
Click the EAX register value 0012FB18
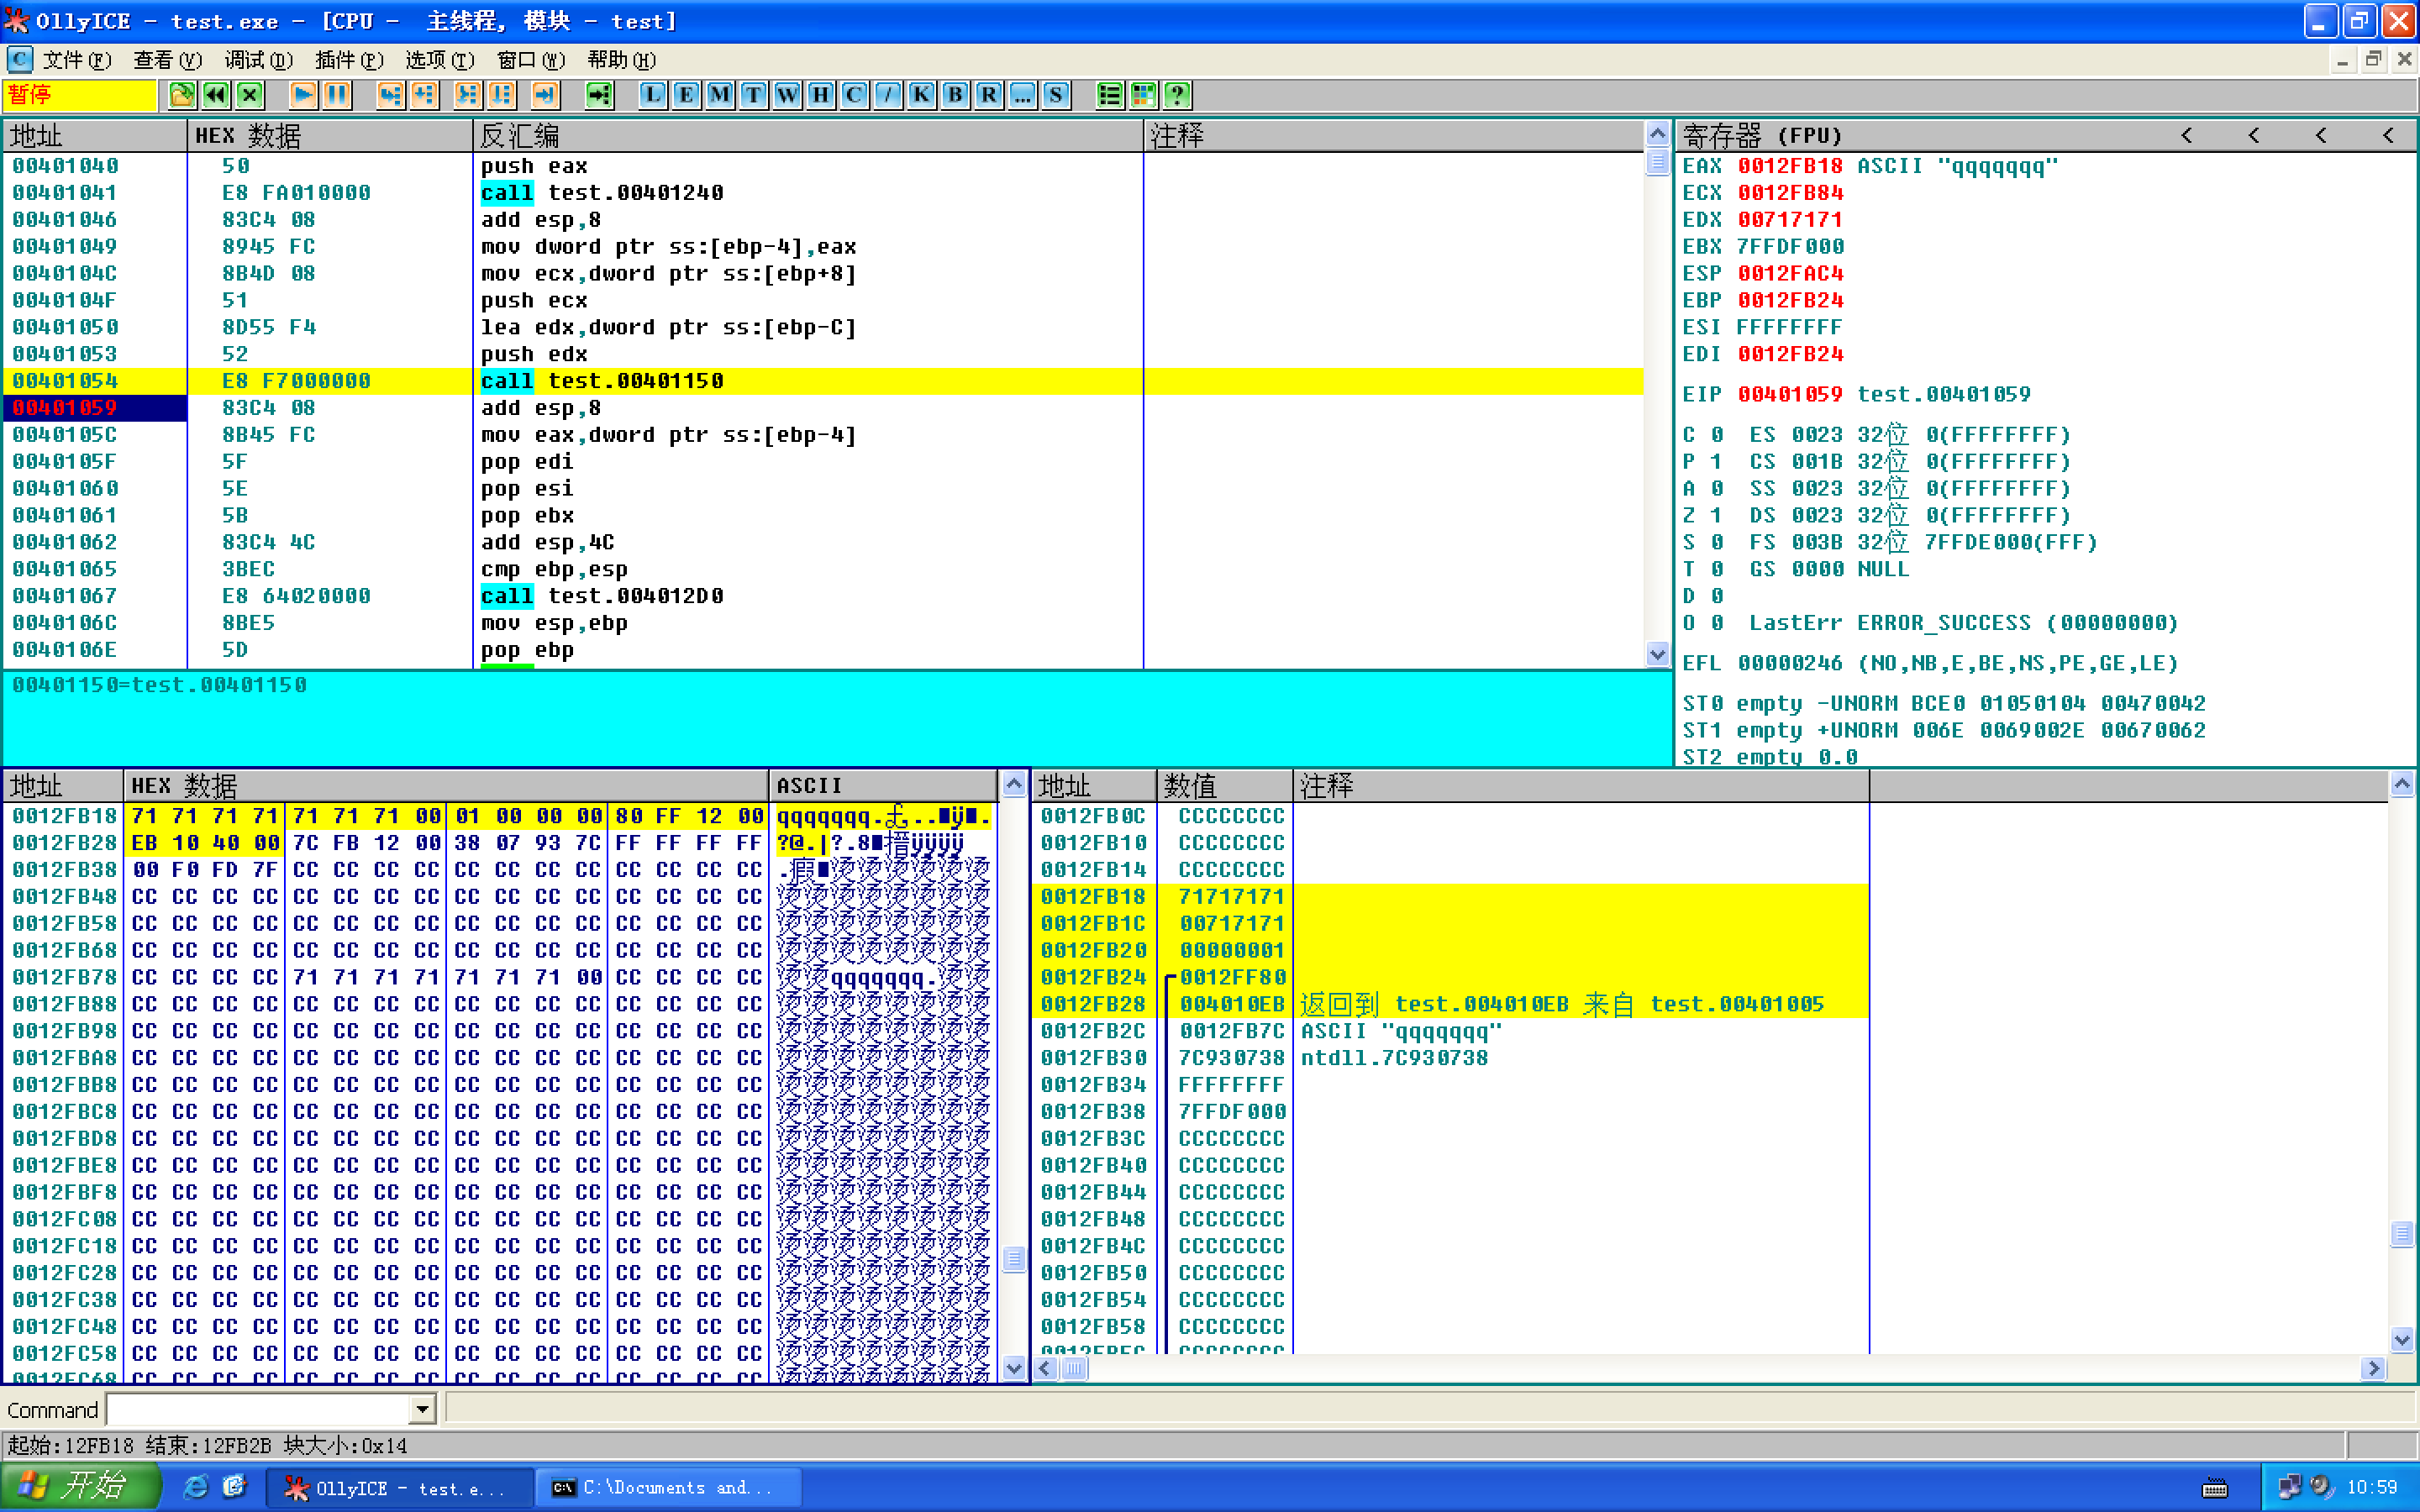pos(1790,166)
